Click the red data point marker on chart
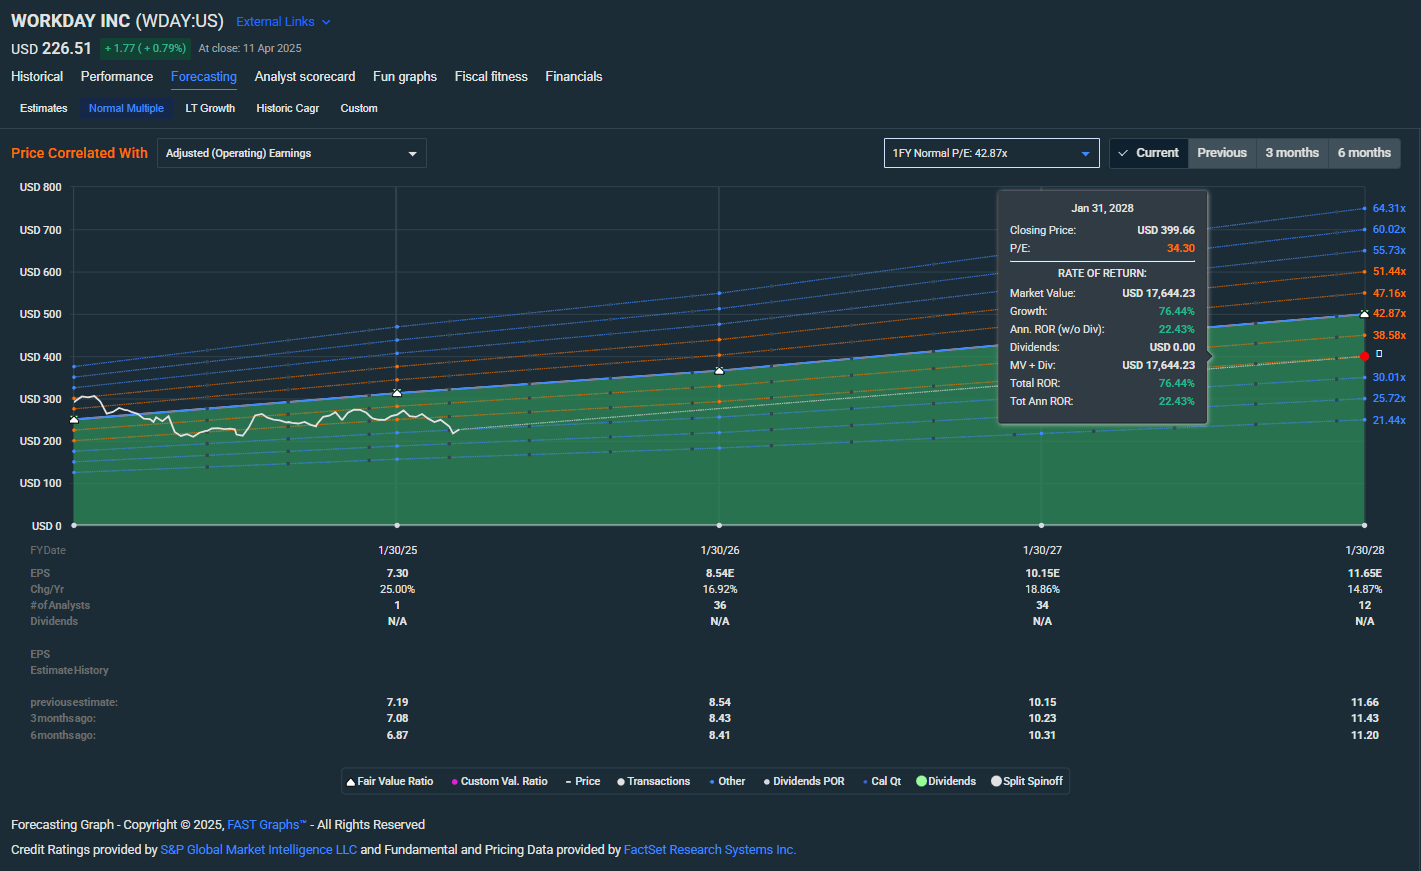This screenshot has height=871, width=1421. pos(1365,356)
